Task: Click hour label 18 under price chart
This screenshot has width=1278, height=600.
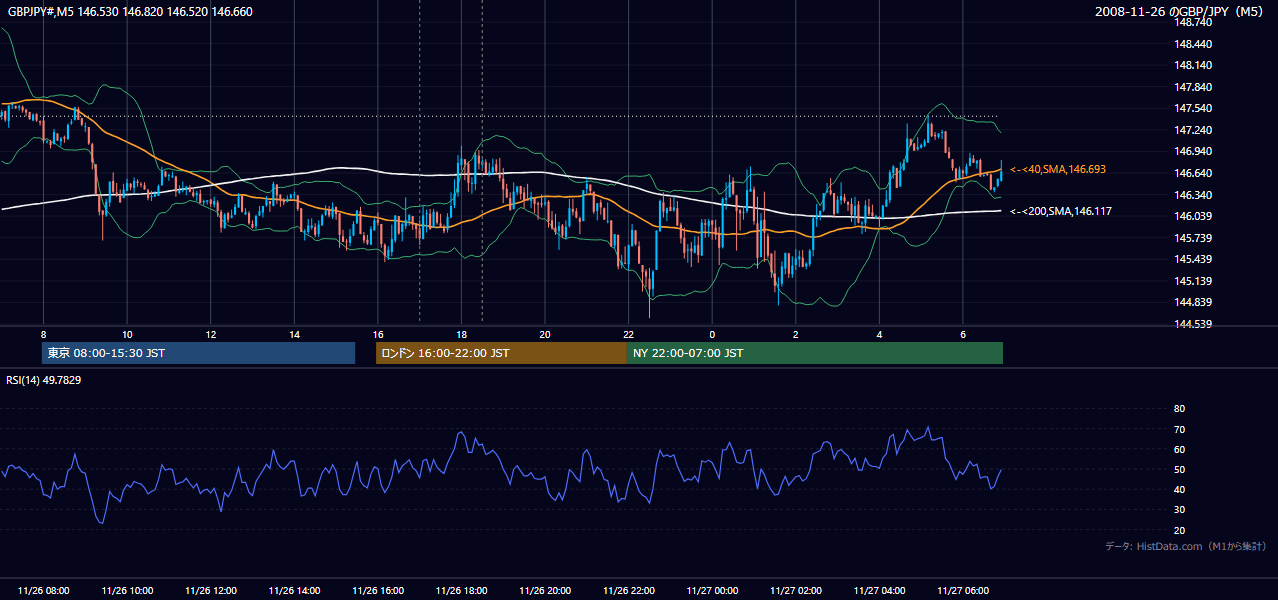Action: [x=461, y=334]
